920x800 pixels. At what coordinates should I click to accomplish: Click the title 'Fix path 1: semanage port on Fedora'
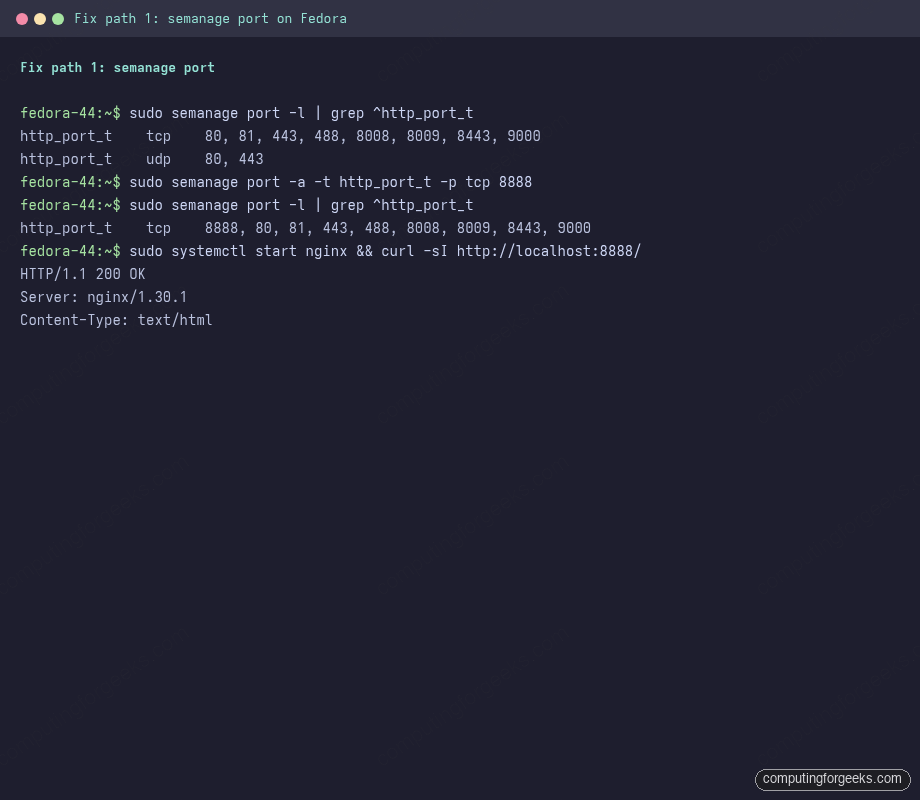pos(210,19)
